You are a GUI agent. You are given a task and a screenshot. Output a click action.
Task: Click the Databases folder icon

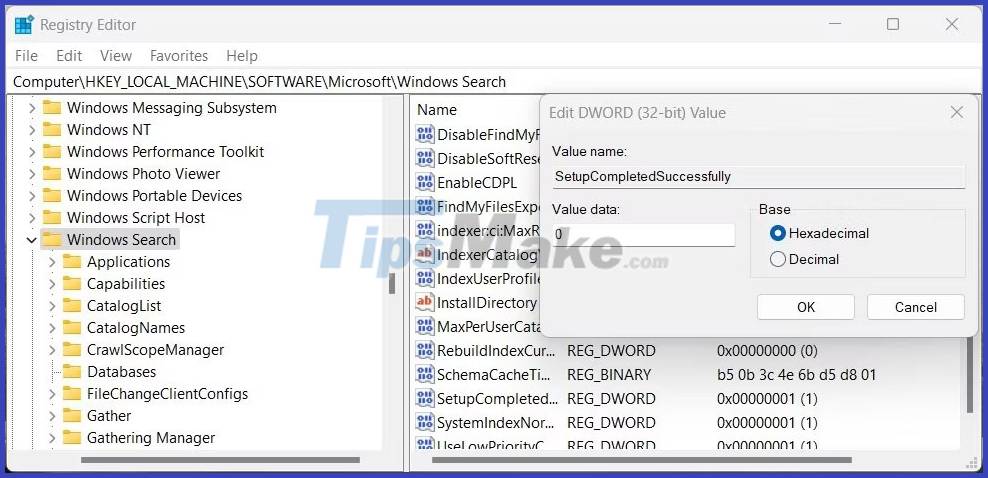[x=72, y=372]
